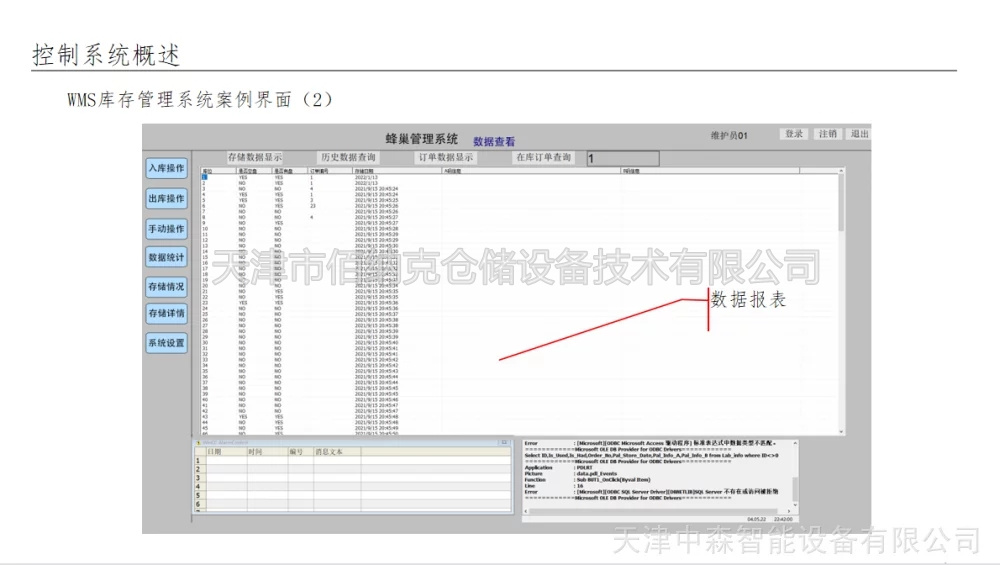Image resolution: width=1000 pixels, height=565 pixels.
Task: Open 存储详情 from the sidebar
Action: [166, 314]
